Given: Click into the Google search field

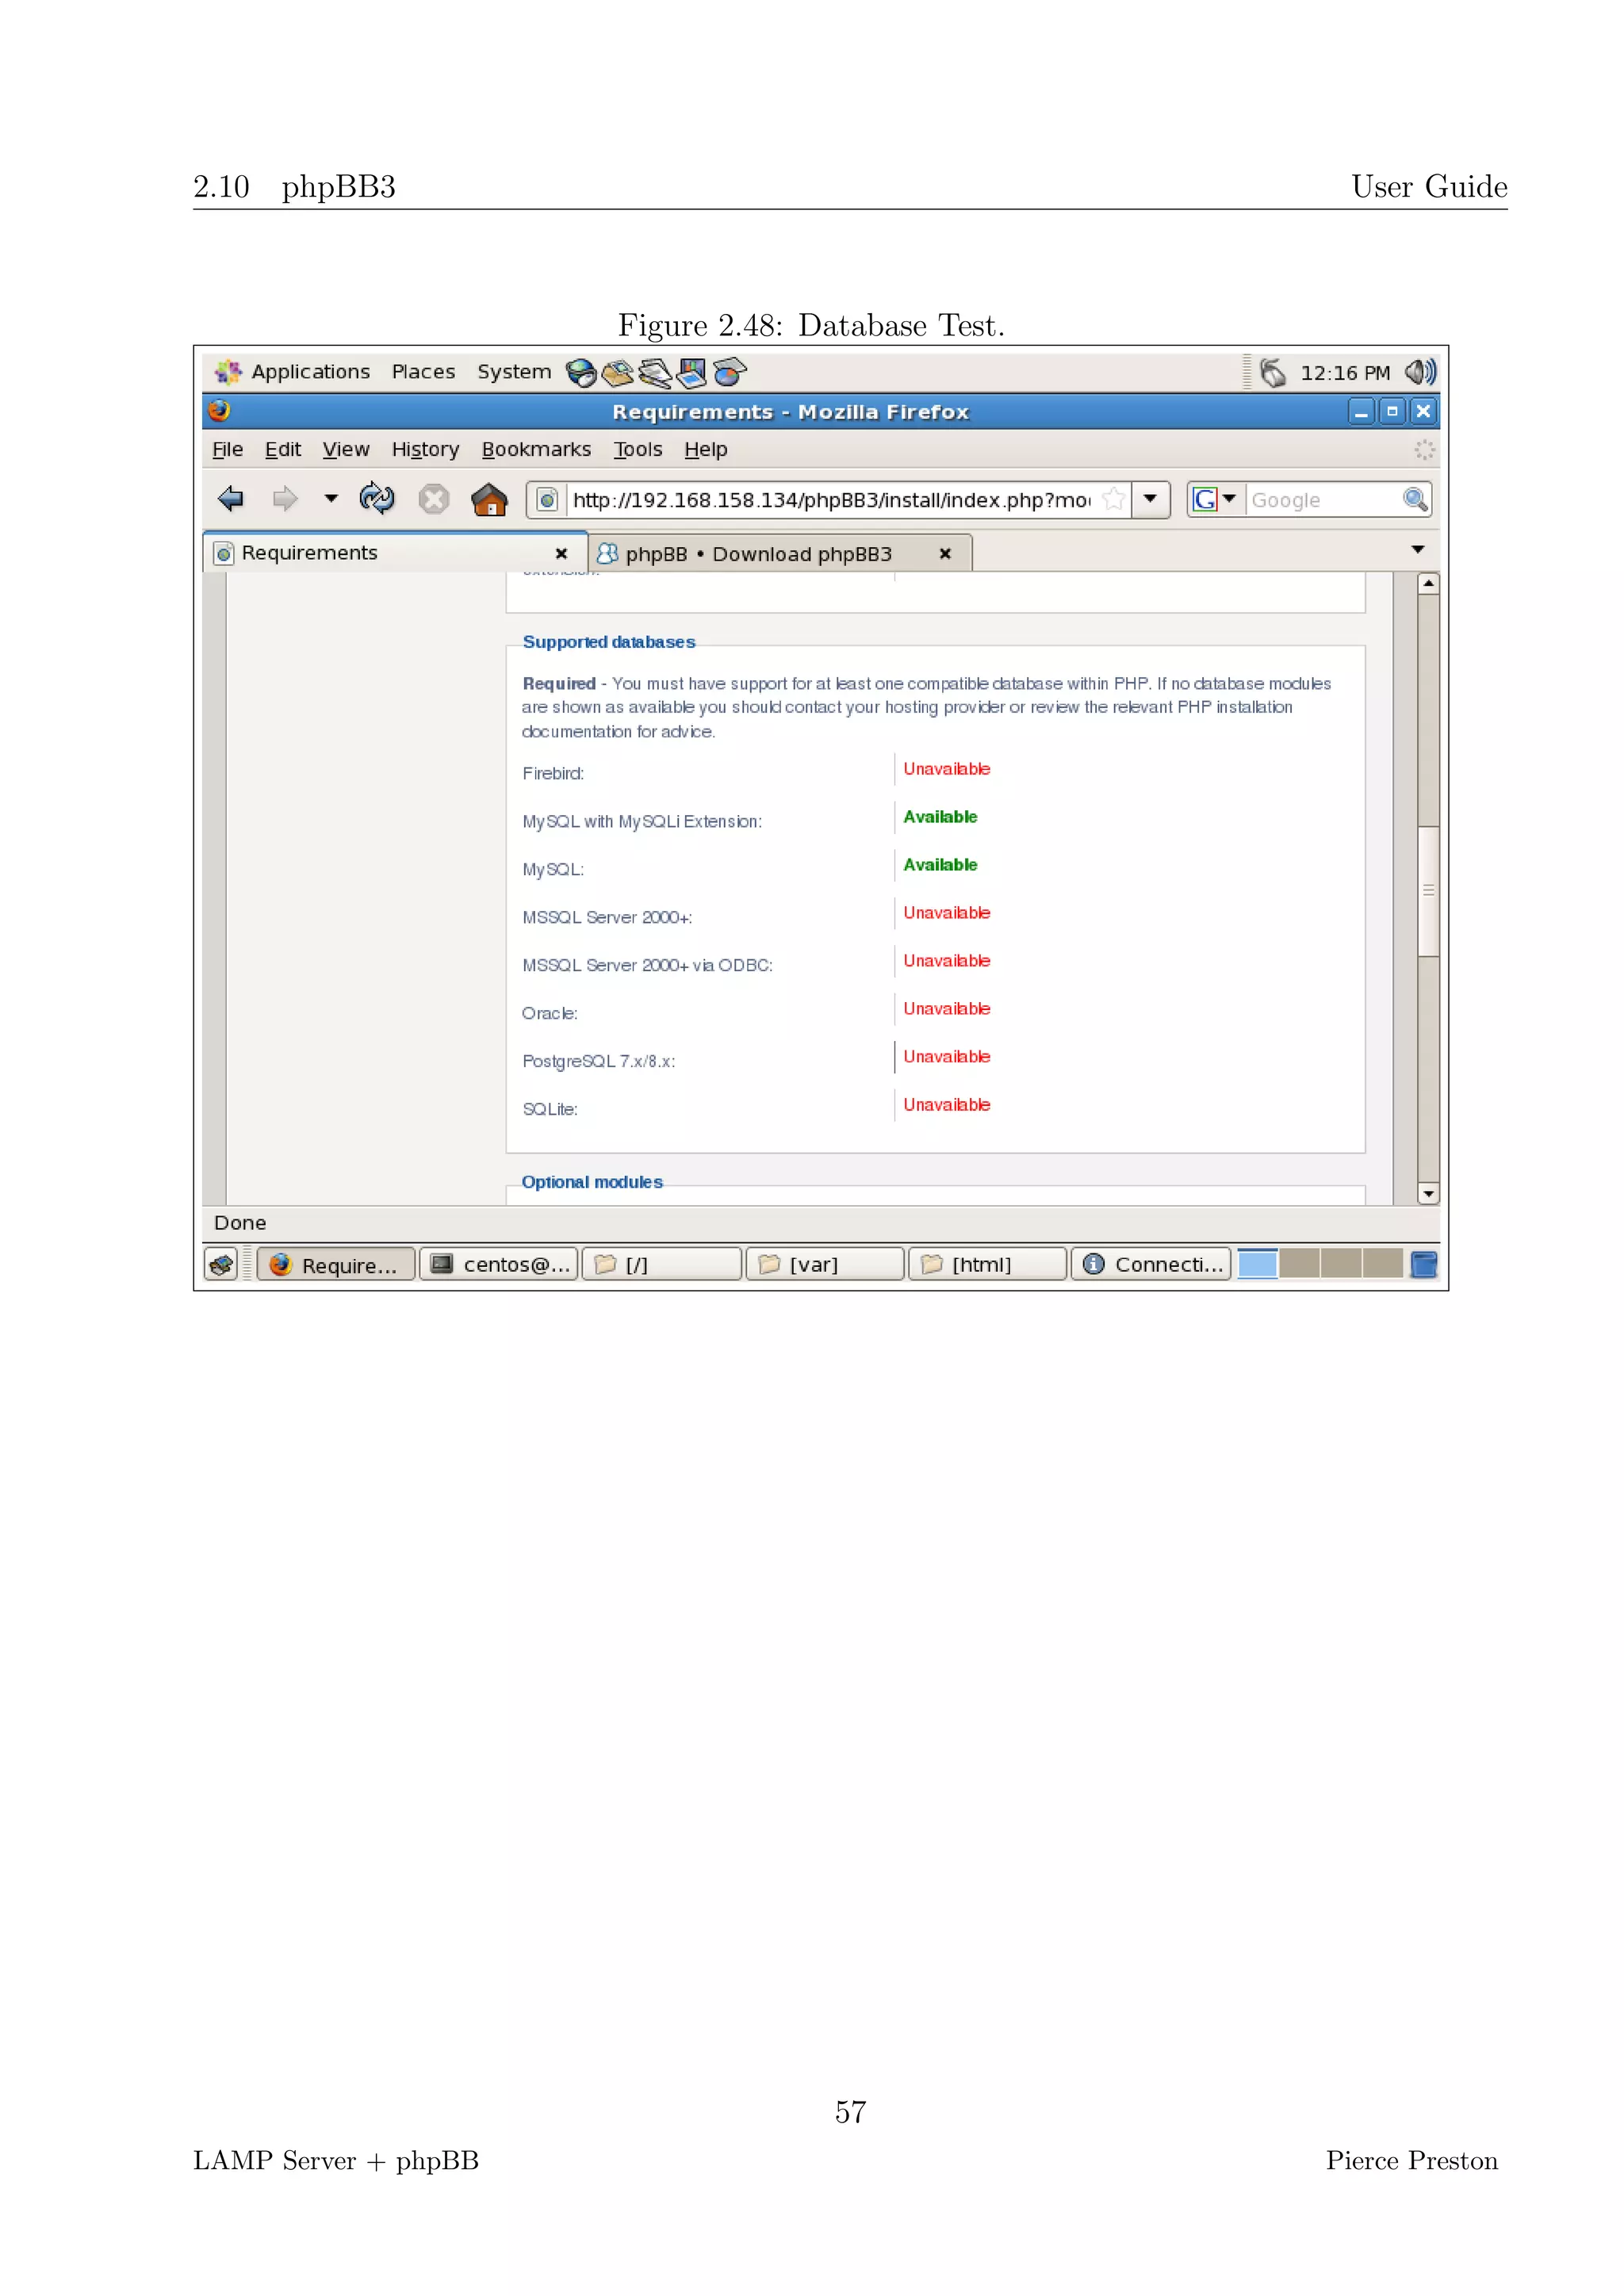Looking at the screenshot, I should (1323, 500).
